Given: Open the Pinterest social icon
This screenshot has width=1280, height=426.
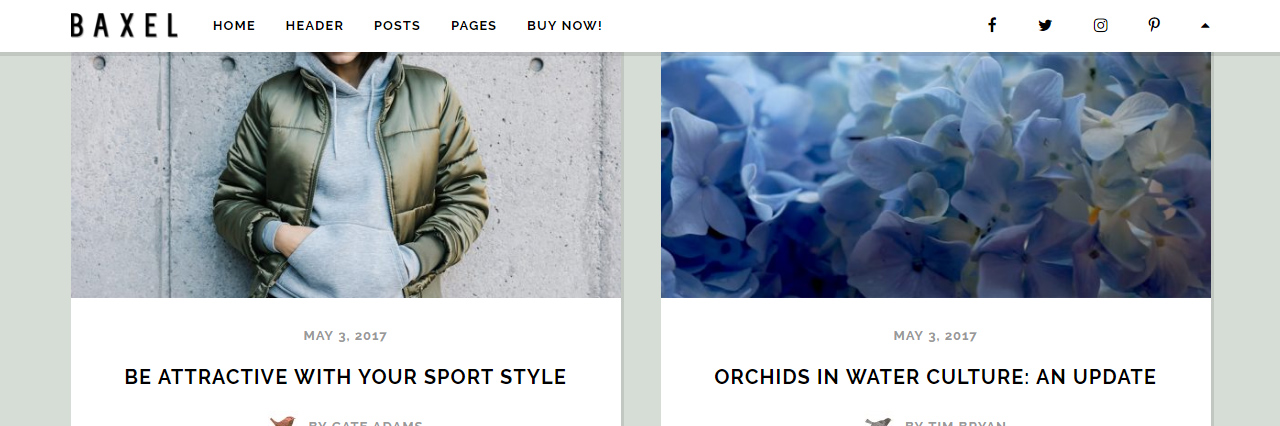Looking at the screenshot, I should point(1154,25).
